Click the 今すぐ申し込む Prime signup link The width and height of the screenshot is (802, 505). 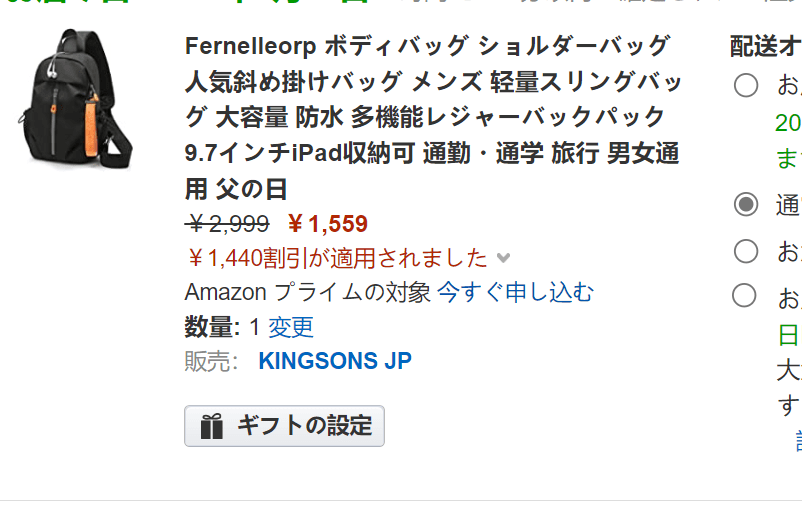pyautogui.click(x=515, y=292)
